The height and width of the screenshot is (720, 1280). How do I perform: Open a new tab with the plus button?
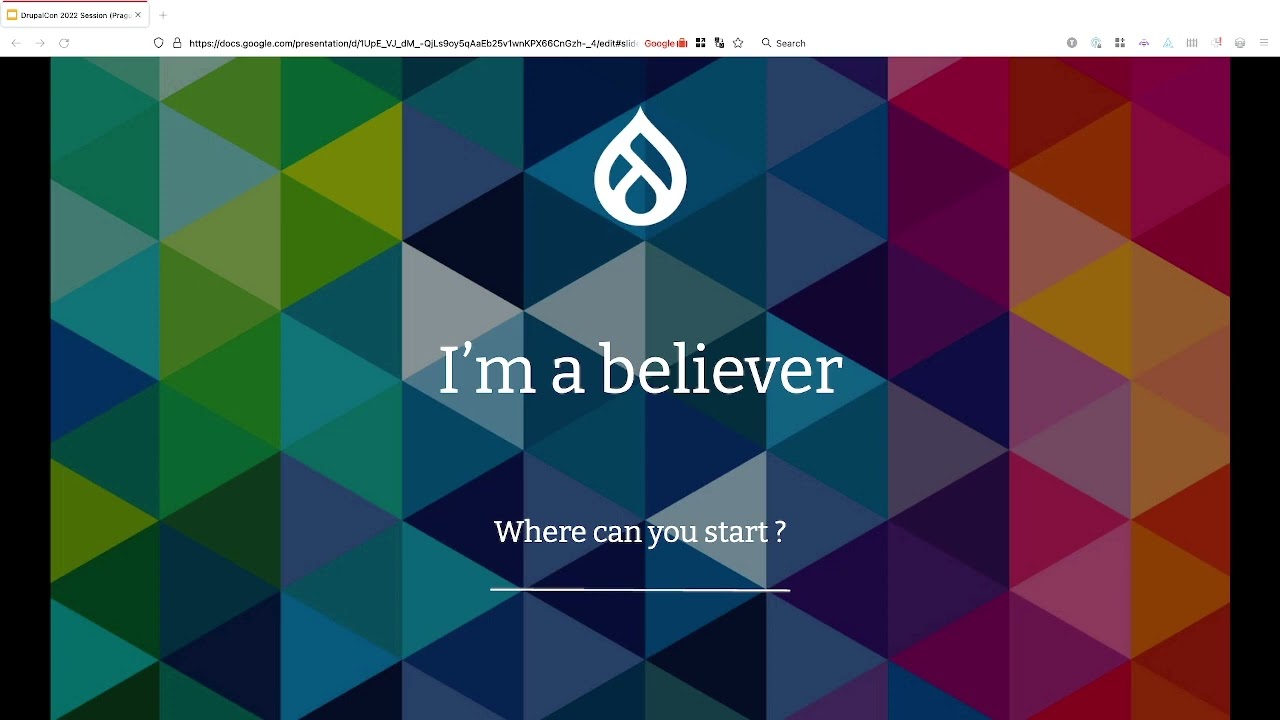(x=163, y=15)
